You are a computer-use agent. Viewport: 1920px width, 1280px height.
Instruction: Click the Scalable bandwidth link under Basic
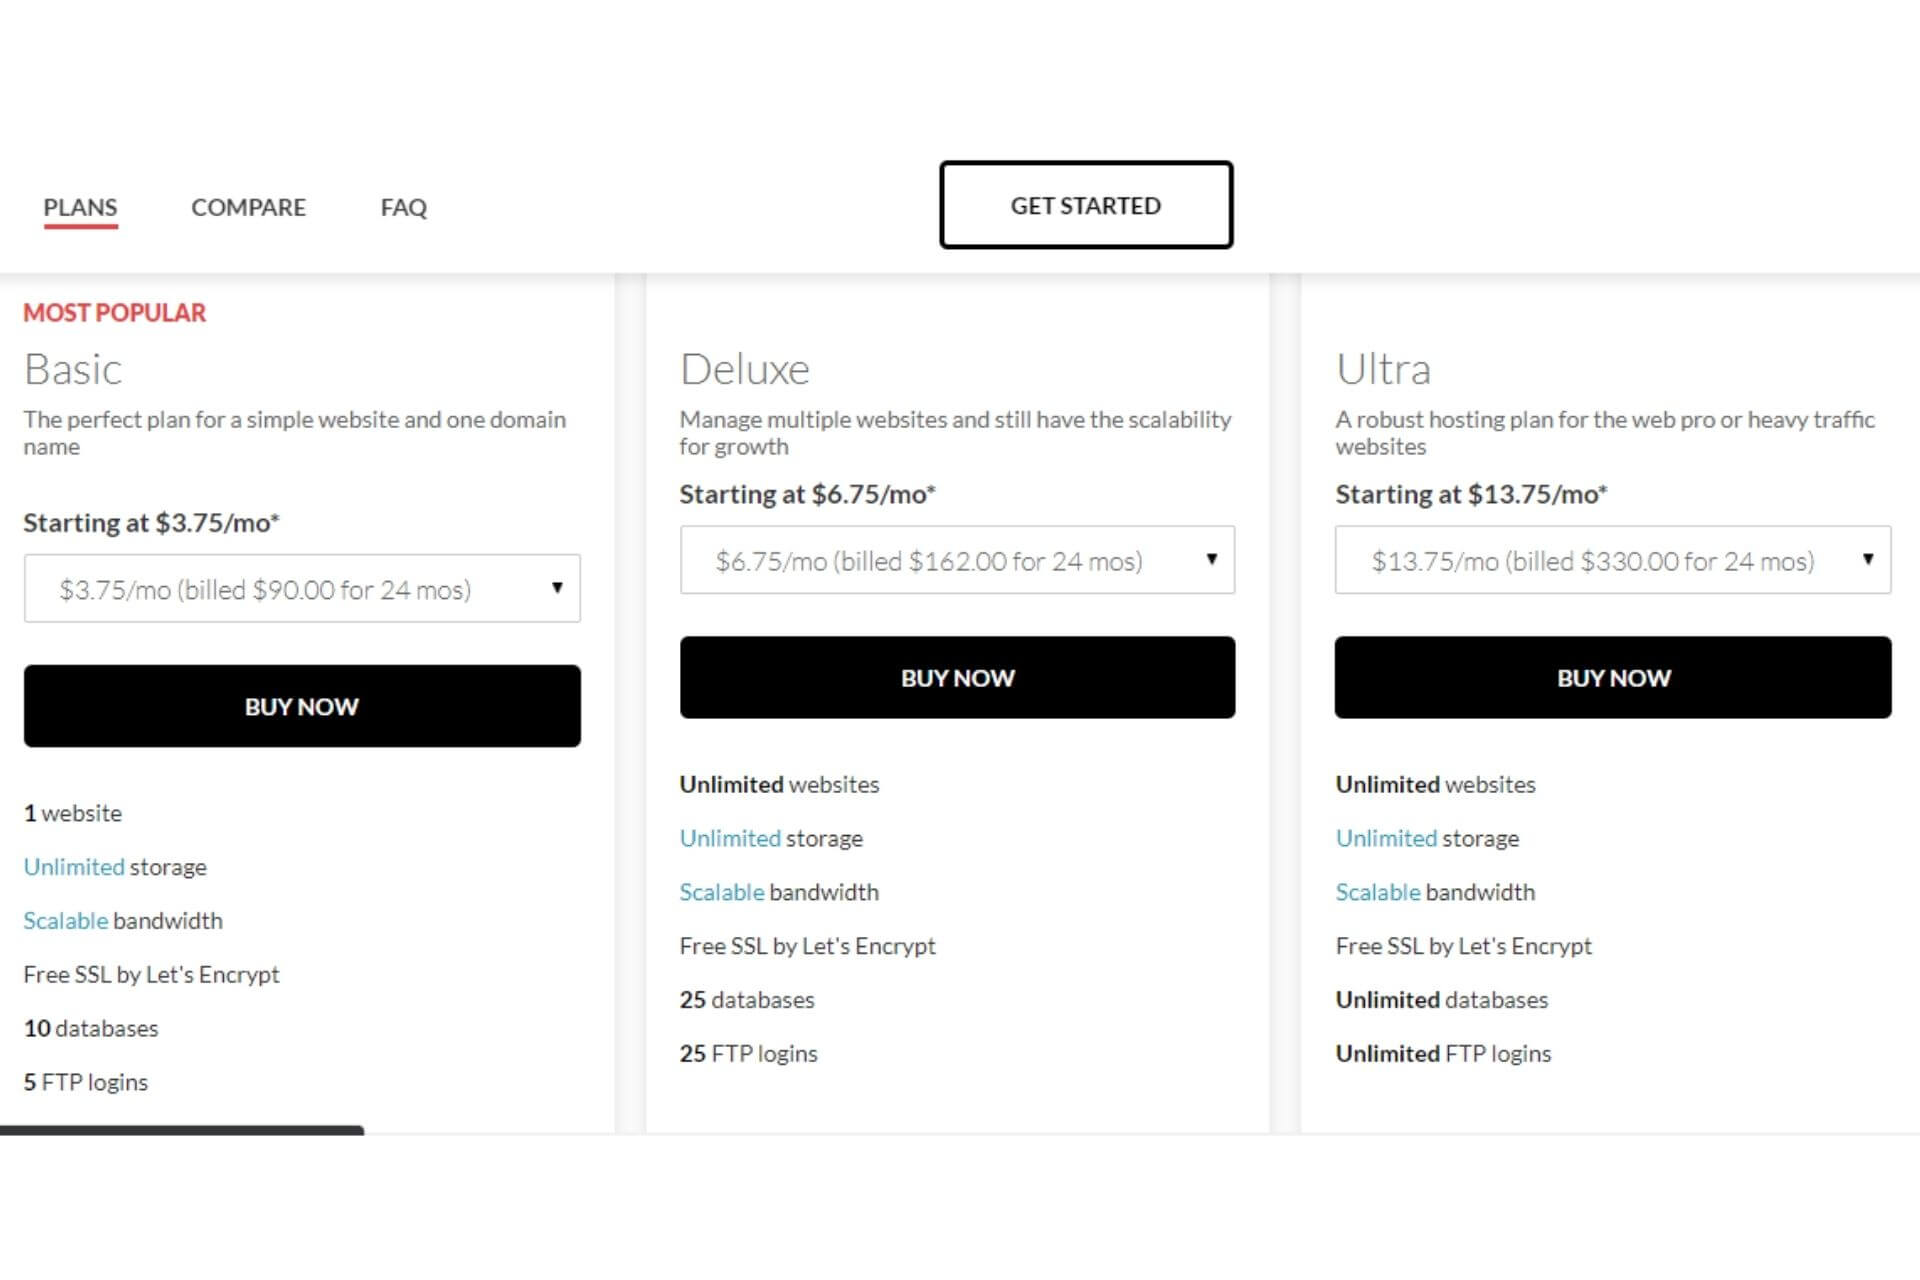tap(66, 921)
